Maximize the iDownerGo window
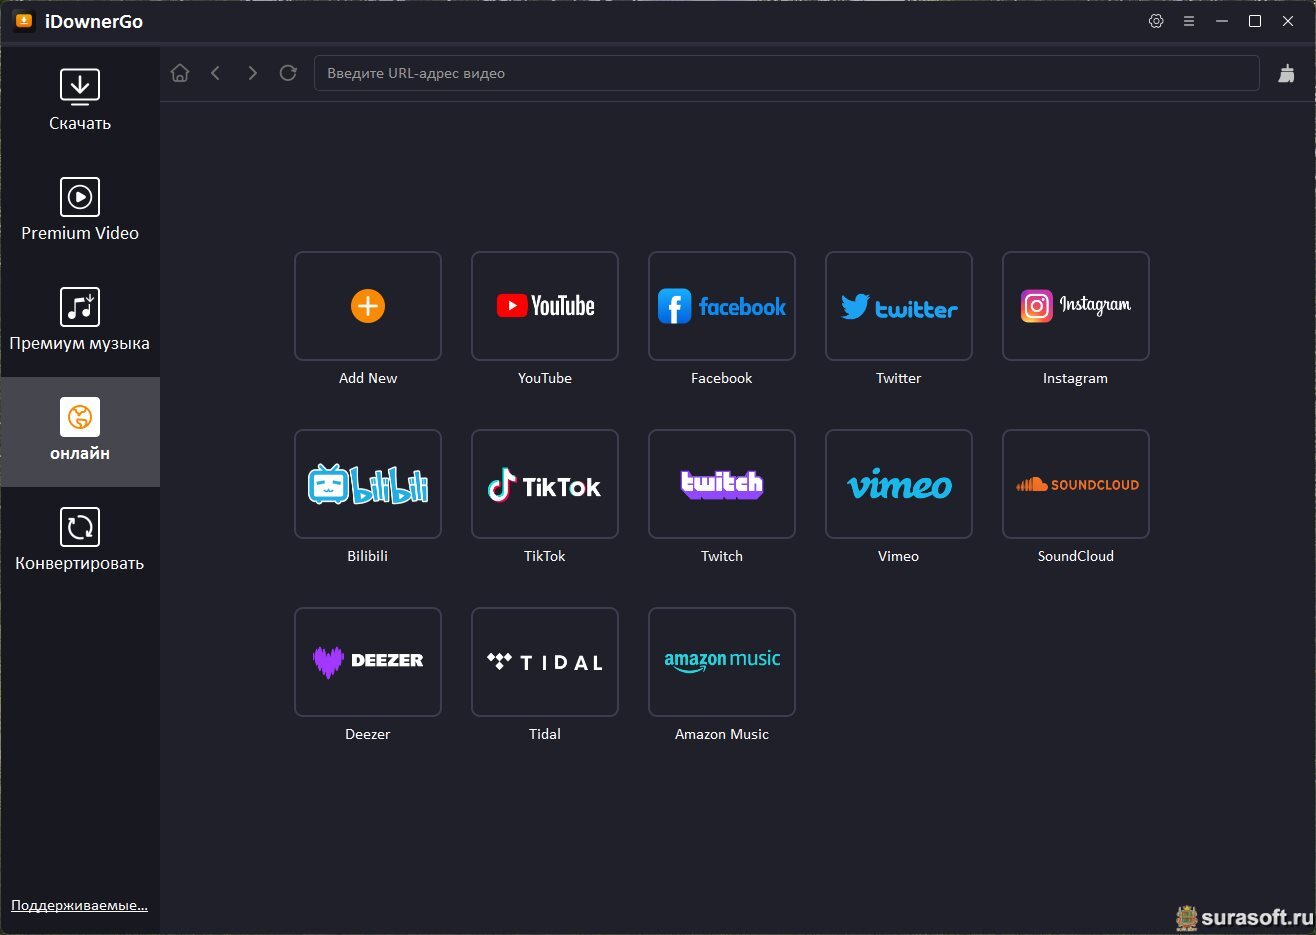This screenshot has width=1316, height=935. (1255, 21)
